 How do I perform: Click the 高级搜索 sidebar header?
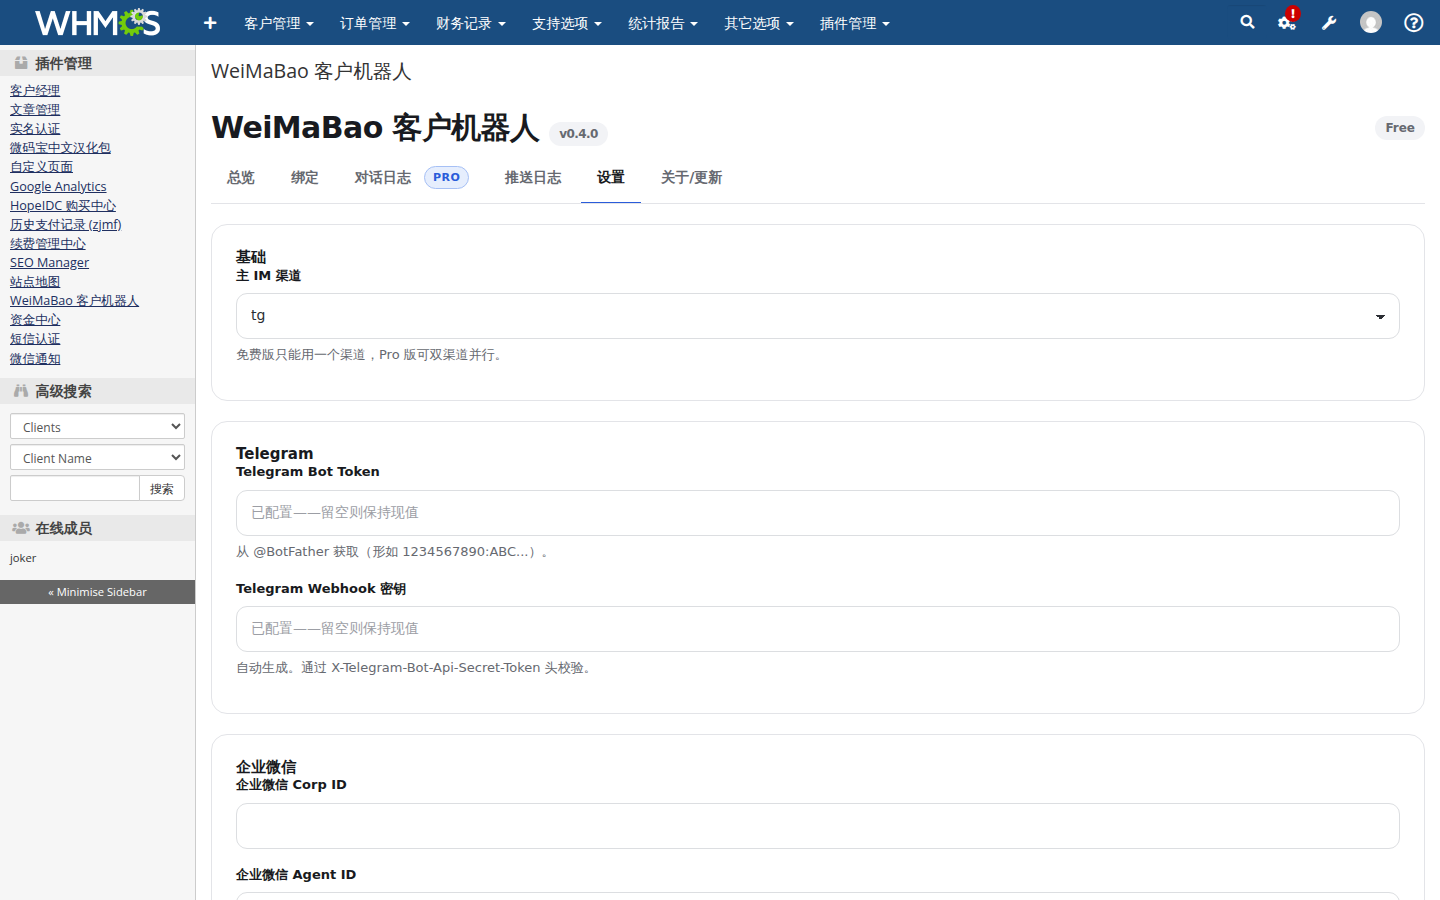click(x=97, y=391)
